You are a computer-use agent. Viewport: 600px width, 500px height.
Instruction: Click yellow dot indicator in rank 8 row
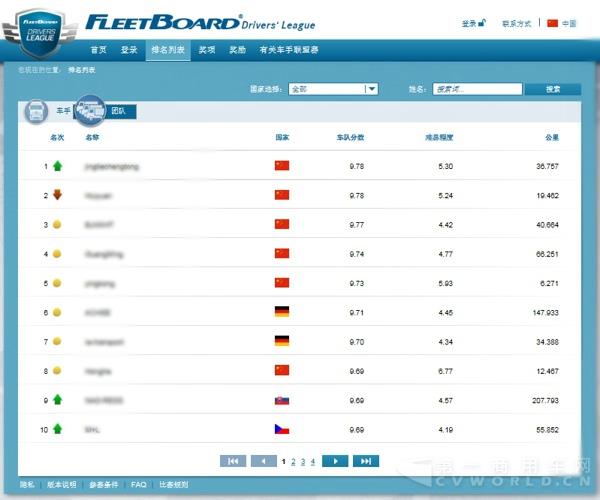coord(57,371)
